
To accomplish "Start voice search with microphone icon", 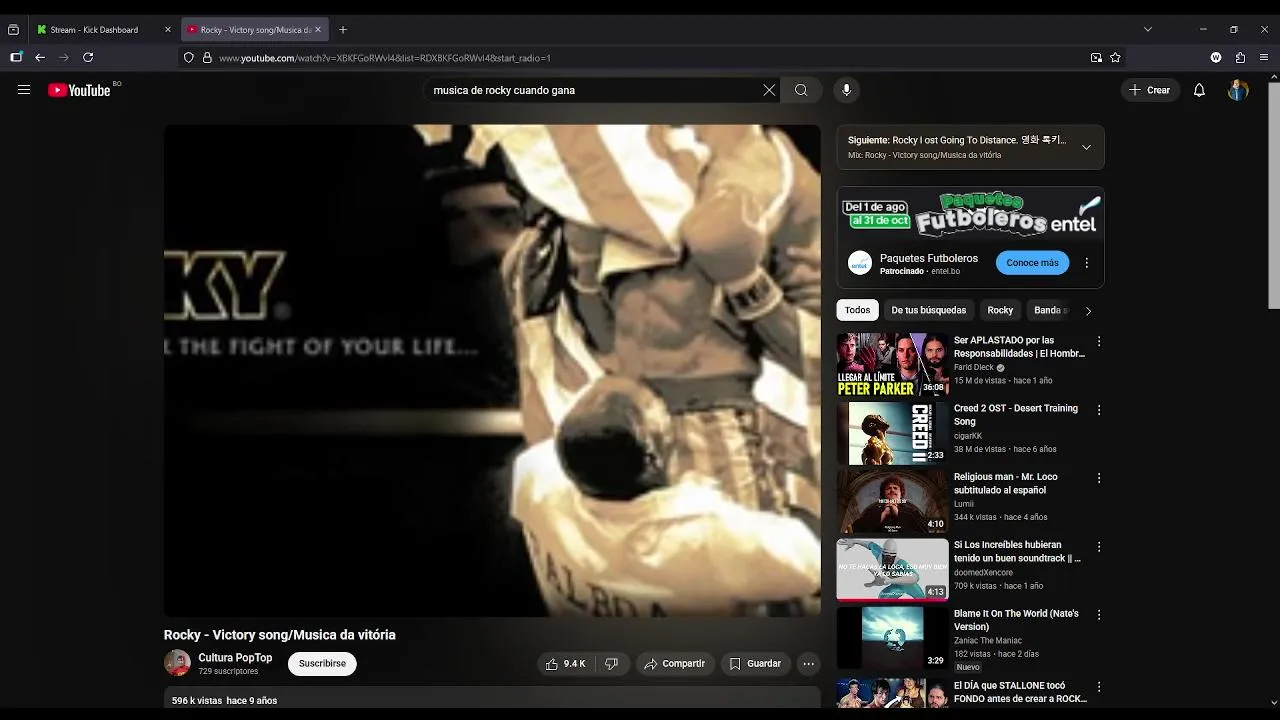I will tap(846, 90).
